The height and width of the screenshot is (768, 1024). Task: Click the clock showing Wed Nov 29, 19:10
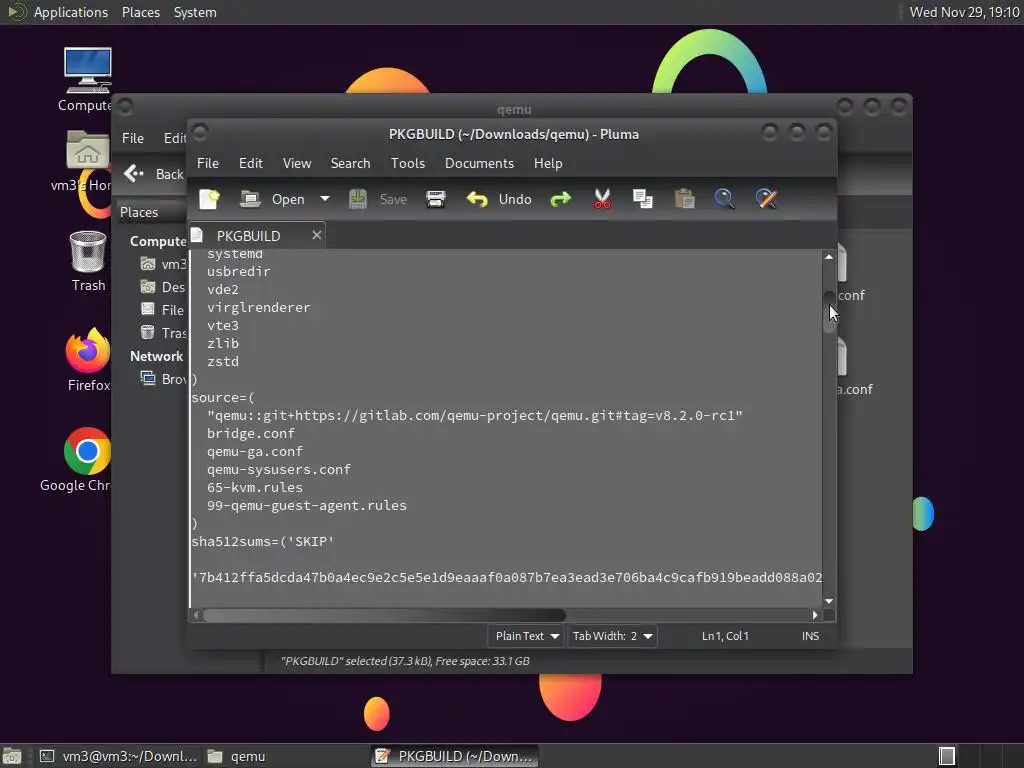[965, 12]
